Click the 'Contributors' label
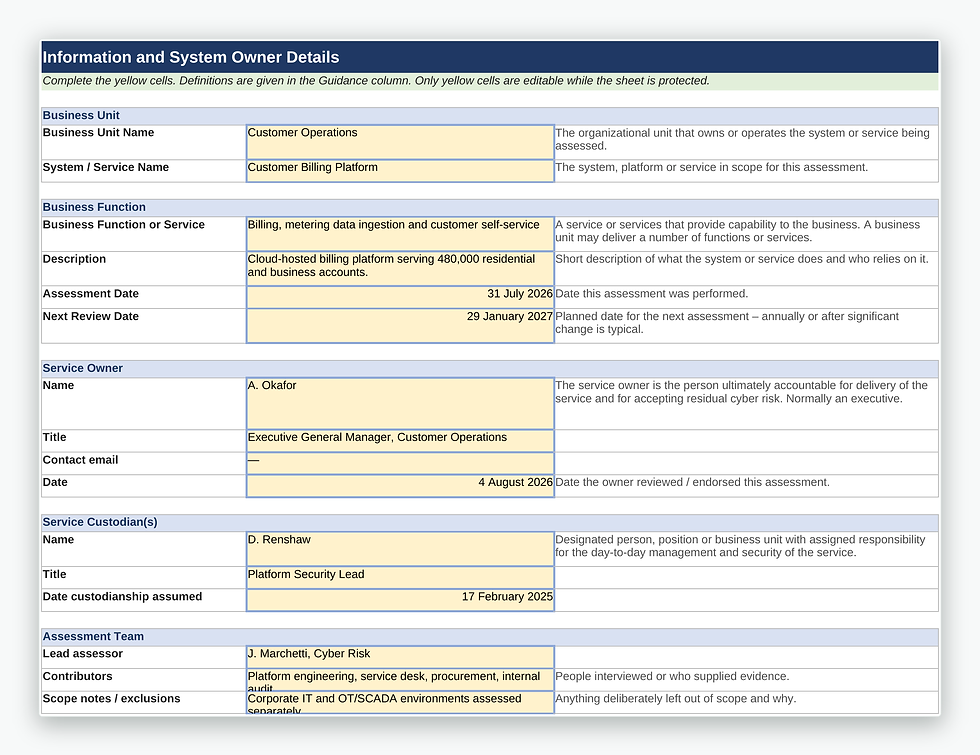Viewport: 980px width, 755px height. pyautogui.click(x=78, y=676)
